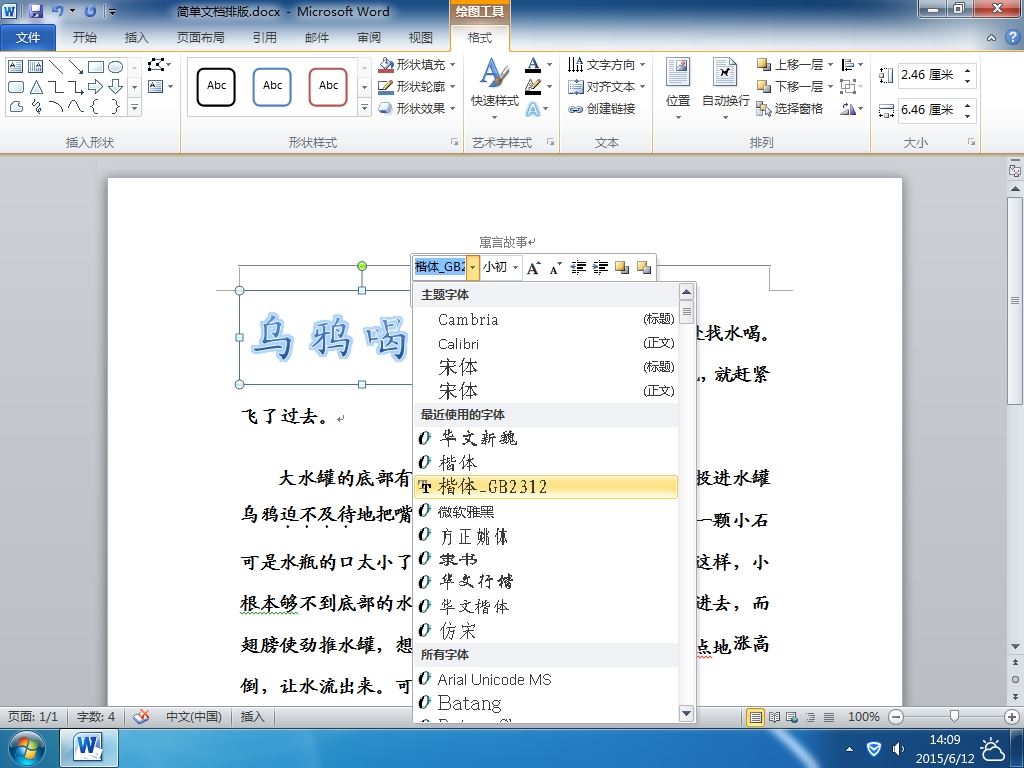Switch to the 页面布局 Page Layout tab
Screen dimensions: 1024x768
point(200,38)
